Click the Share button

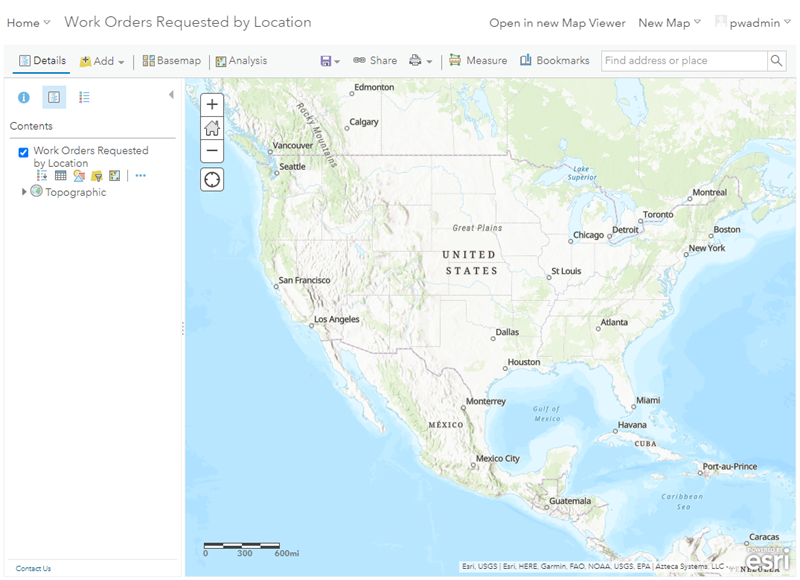(x=375, y=61)
